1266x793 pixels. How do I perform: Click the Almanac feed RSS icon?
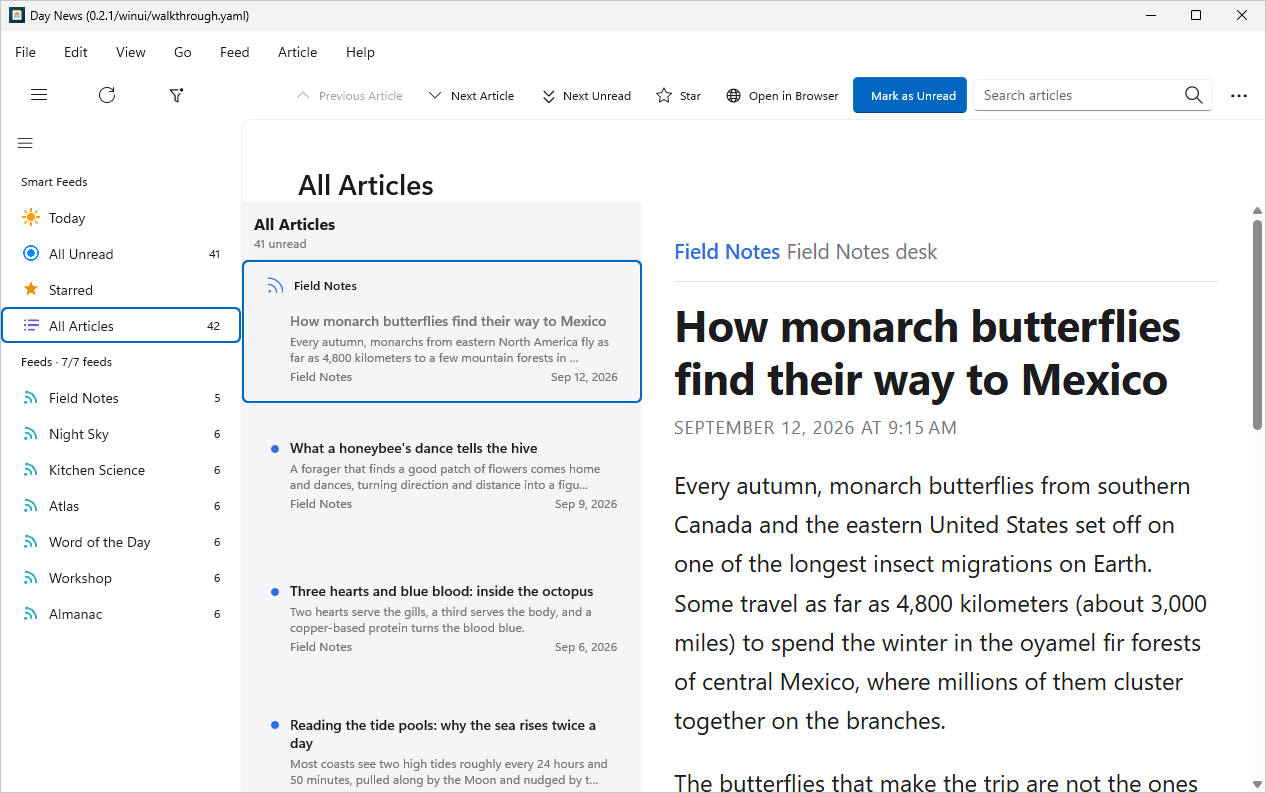point(31,614)
